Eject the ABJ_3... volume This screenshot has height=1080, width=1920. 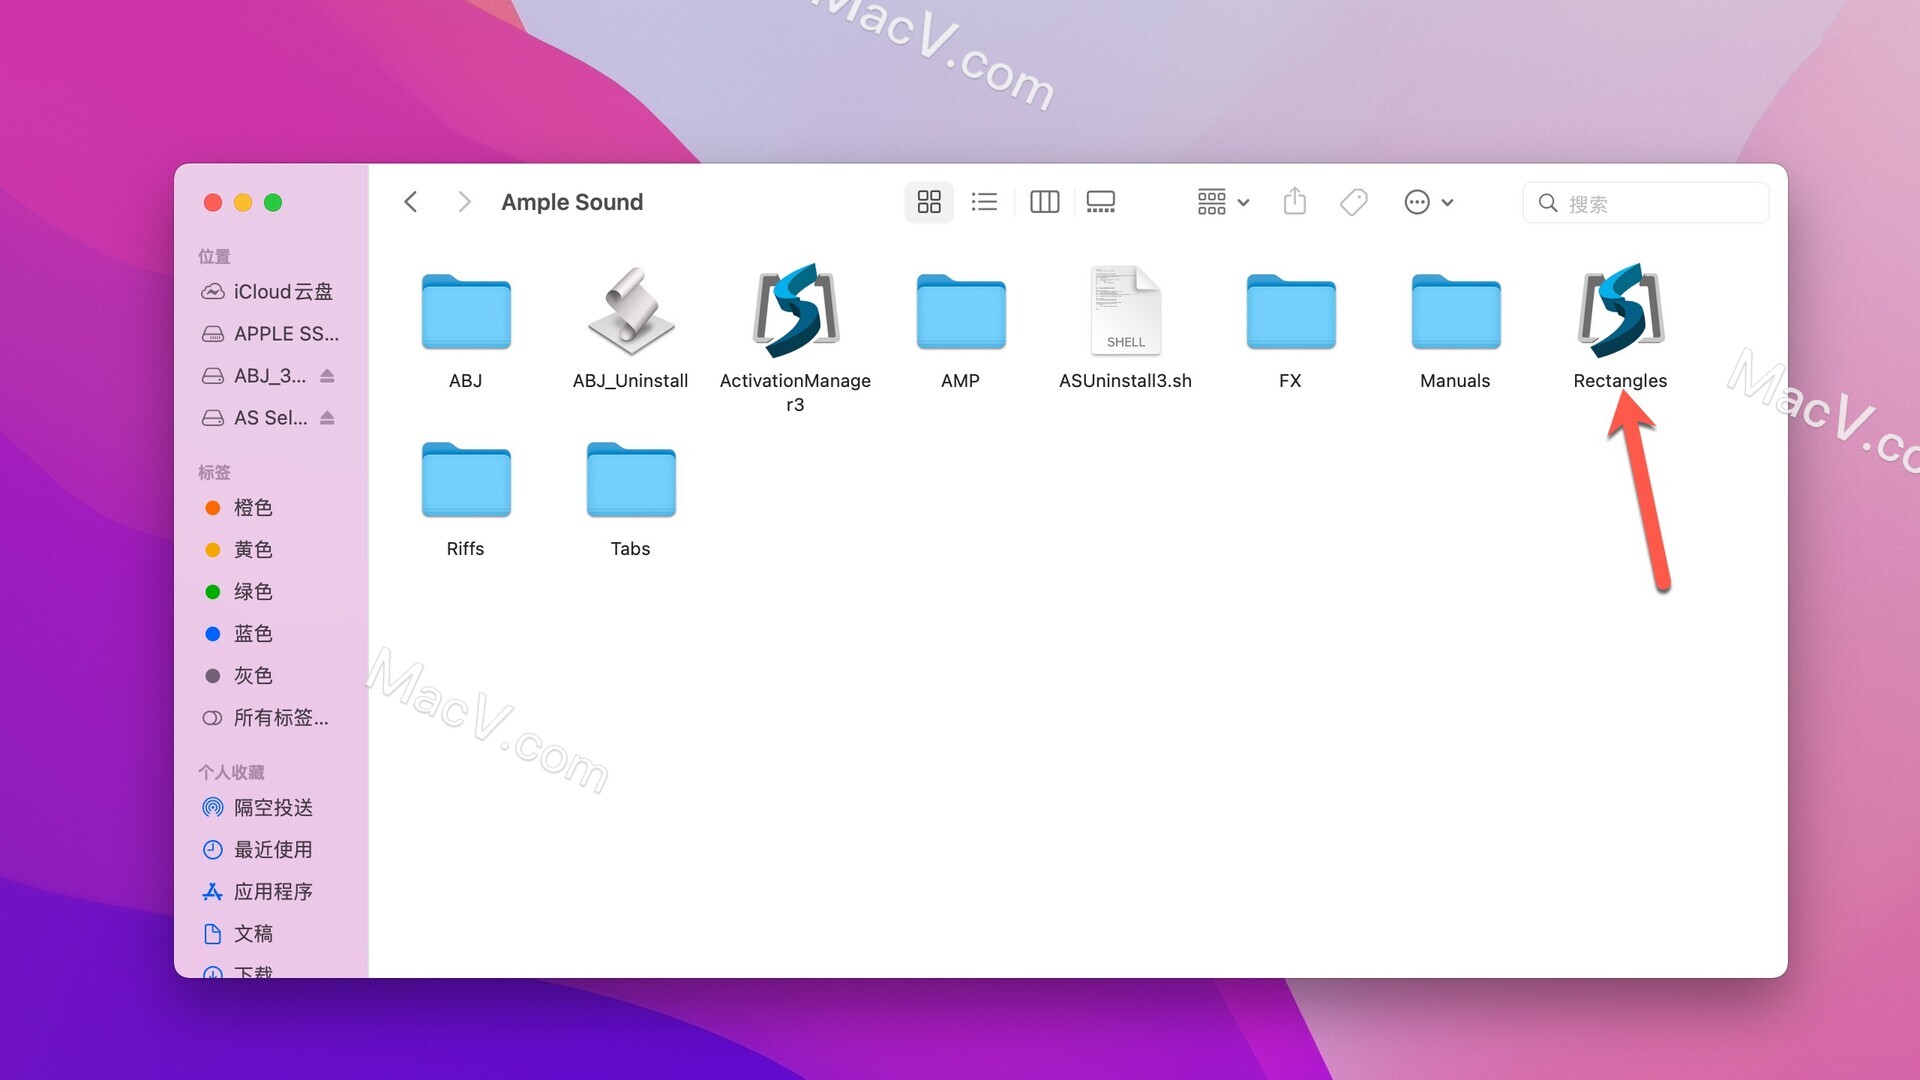(x=327, y=376)
